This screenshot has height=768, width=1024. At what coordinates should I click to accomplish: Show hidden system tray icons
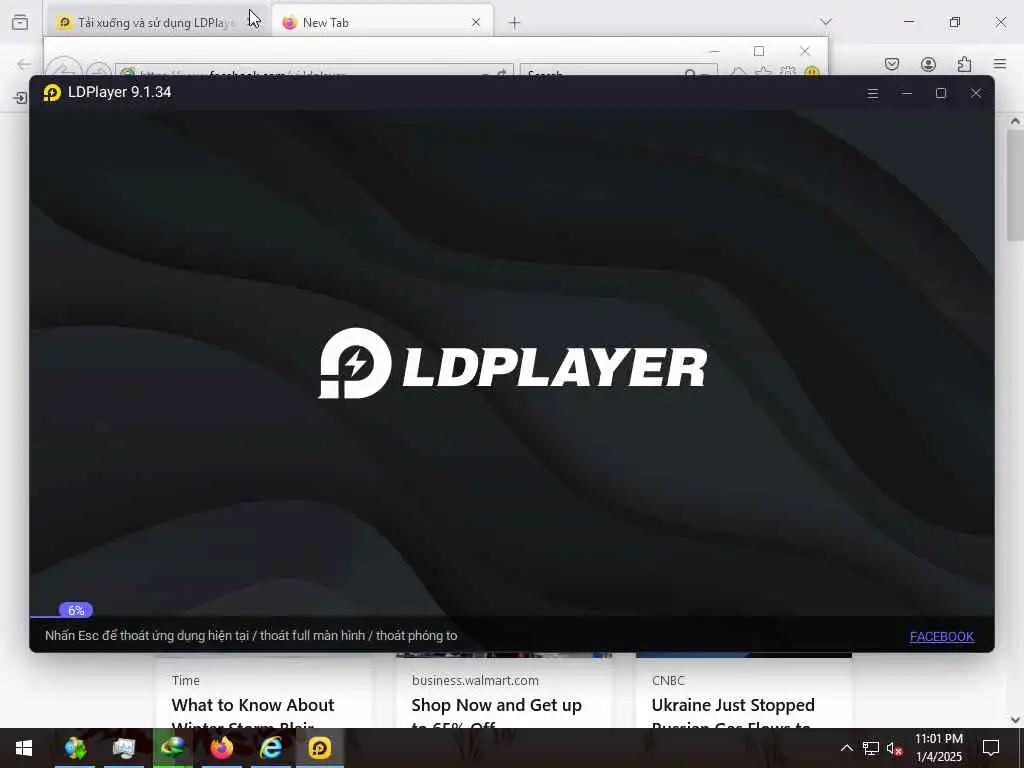846,748
